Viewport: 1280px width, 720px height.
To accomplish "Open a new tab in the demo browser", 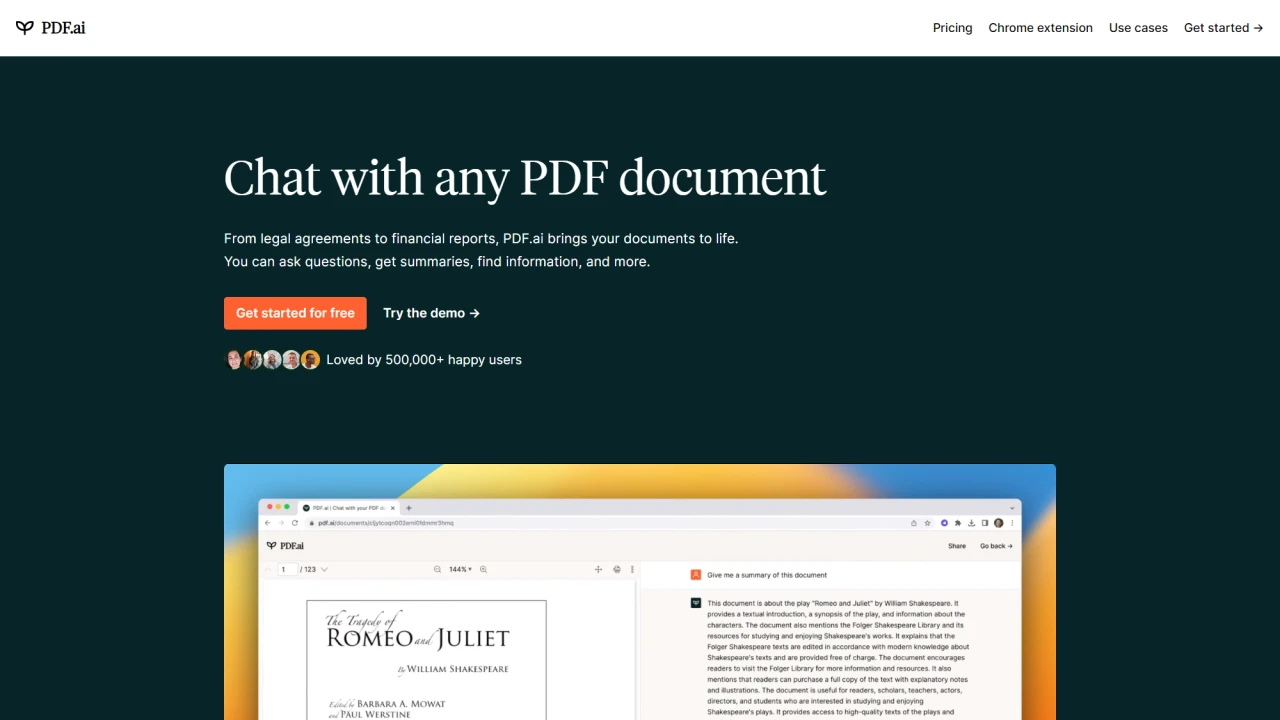I will pos(409,508).
